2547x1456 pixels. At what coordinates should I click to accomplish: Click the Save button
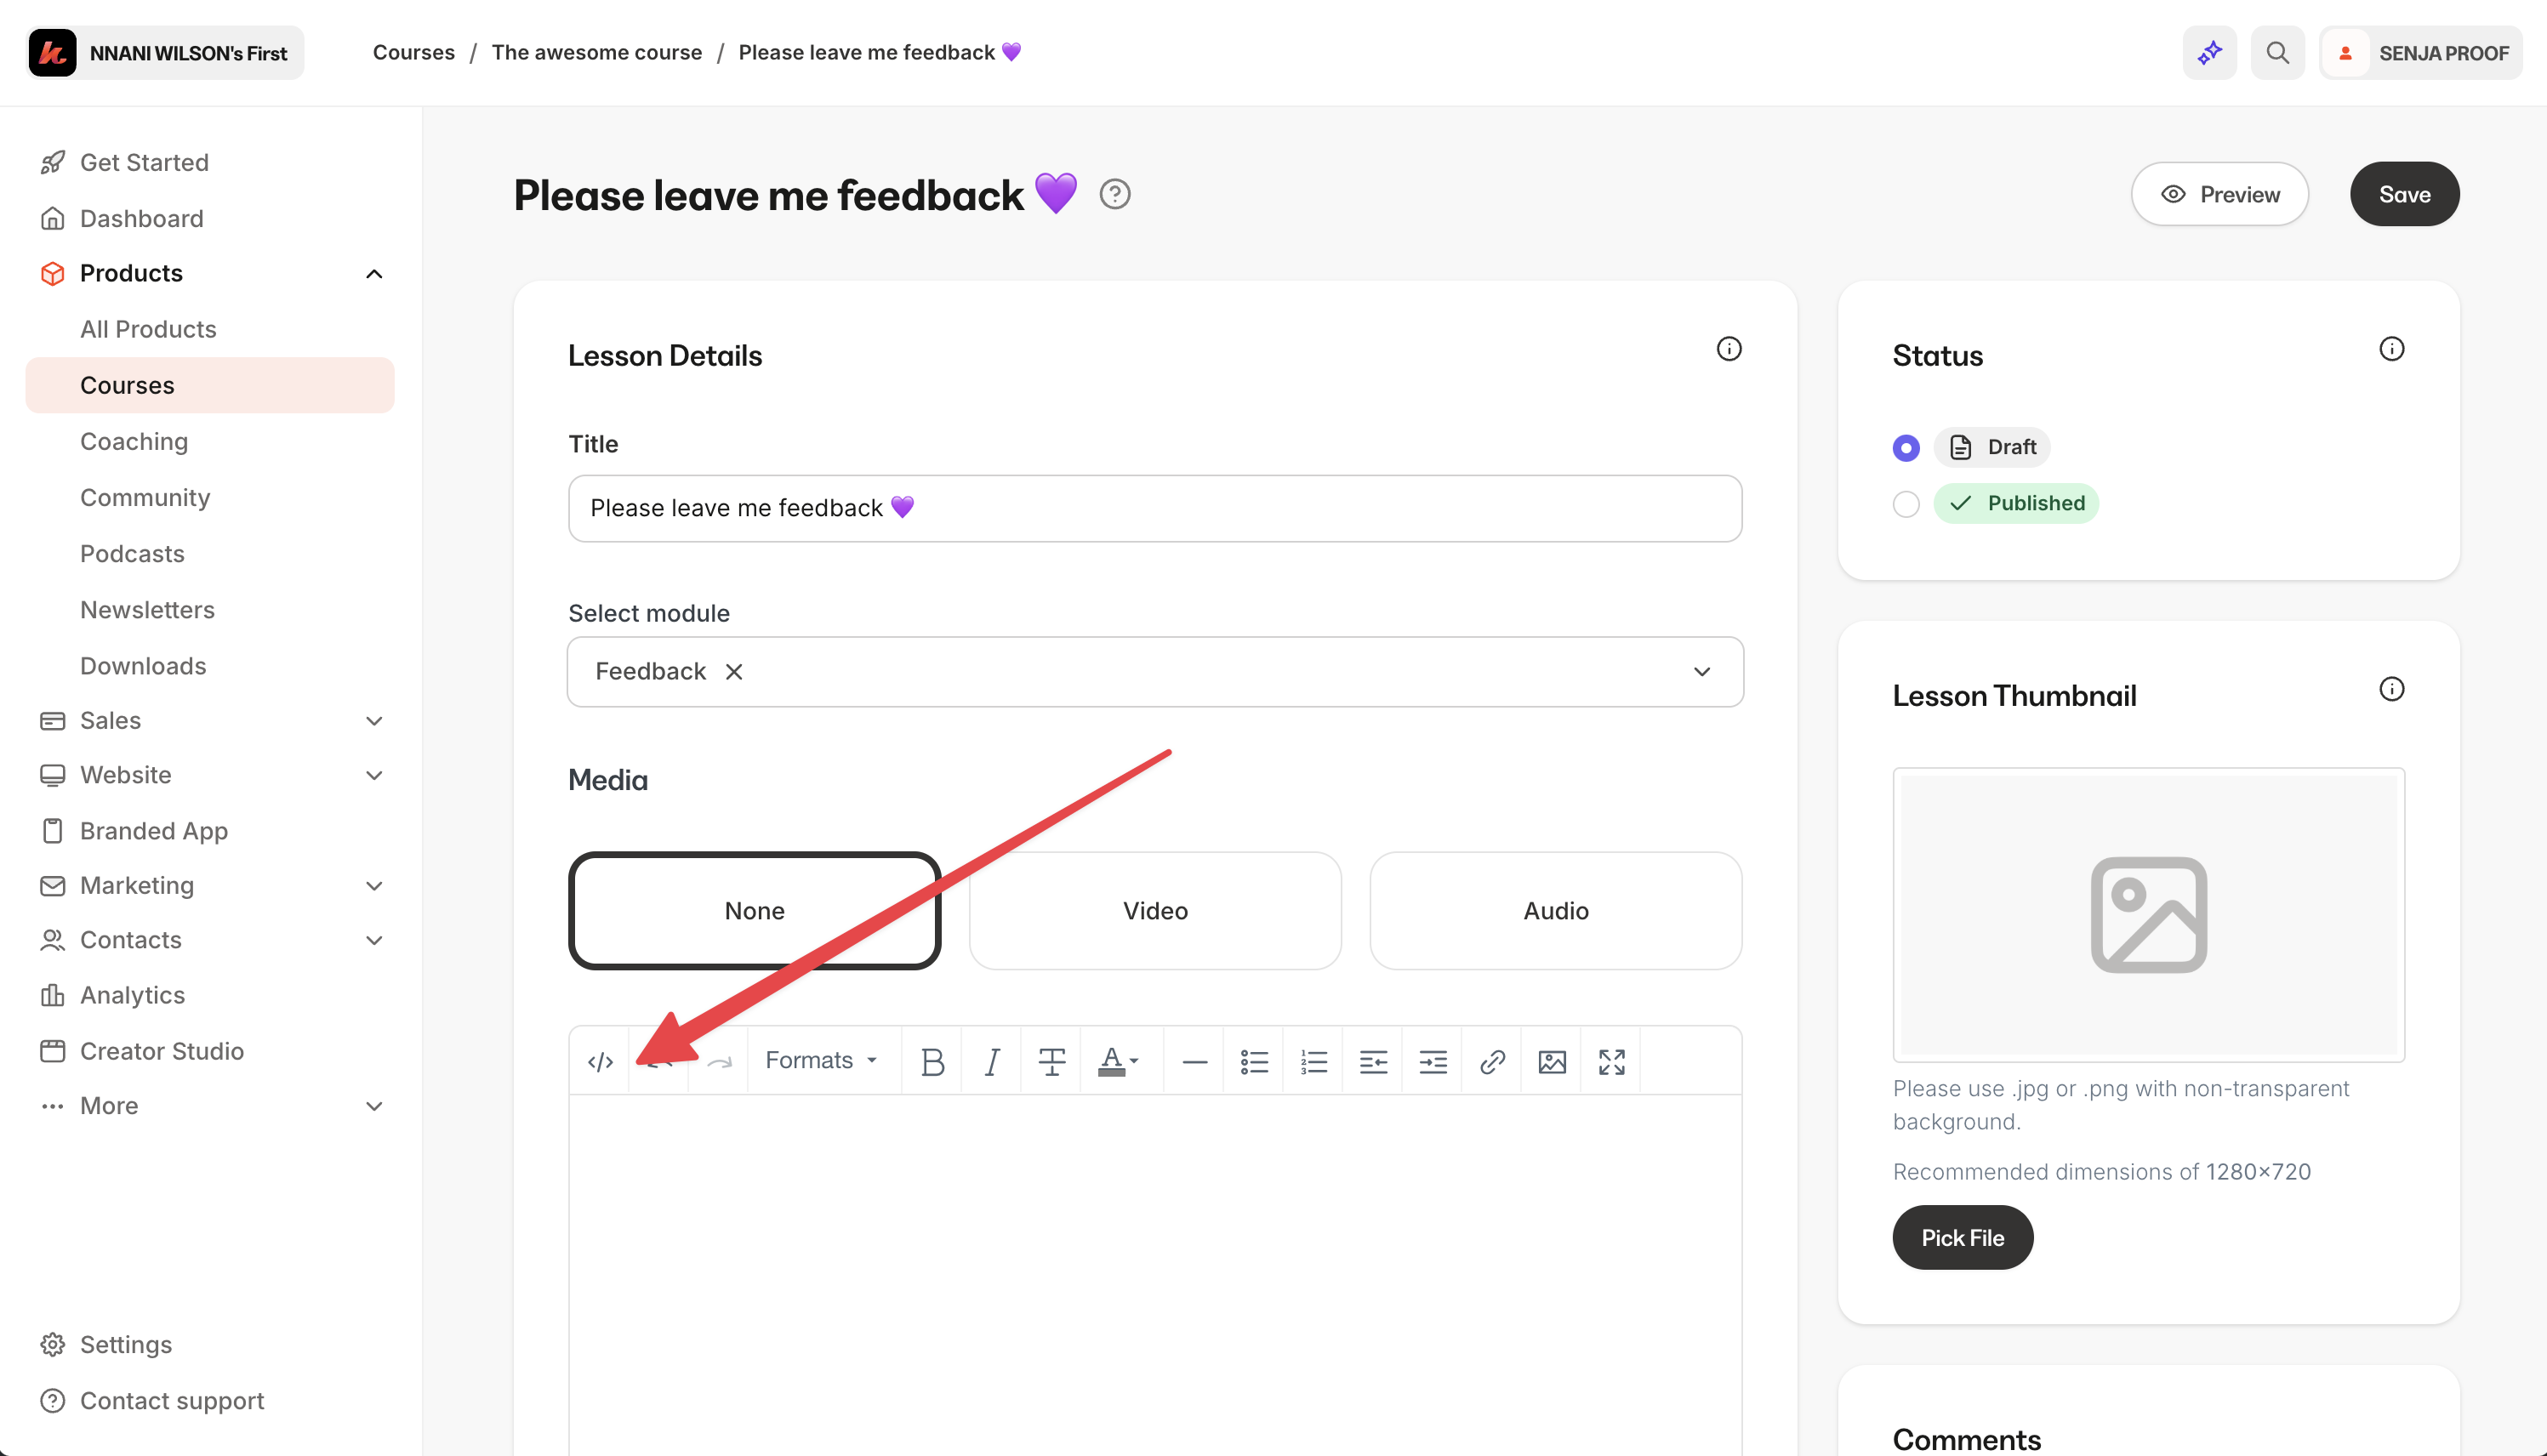point(2404,194)
